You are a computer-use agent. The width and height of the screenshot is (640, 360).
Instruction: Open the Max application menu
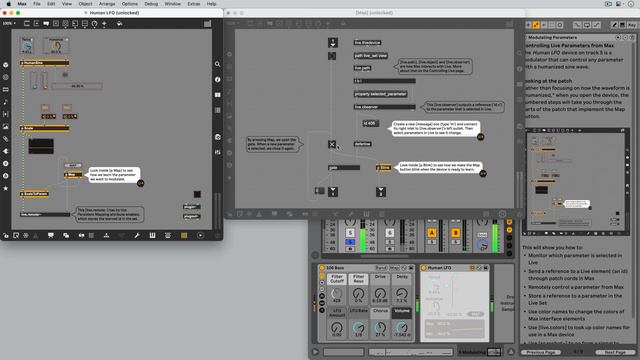[x=22, y=4]
